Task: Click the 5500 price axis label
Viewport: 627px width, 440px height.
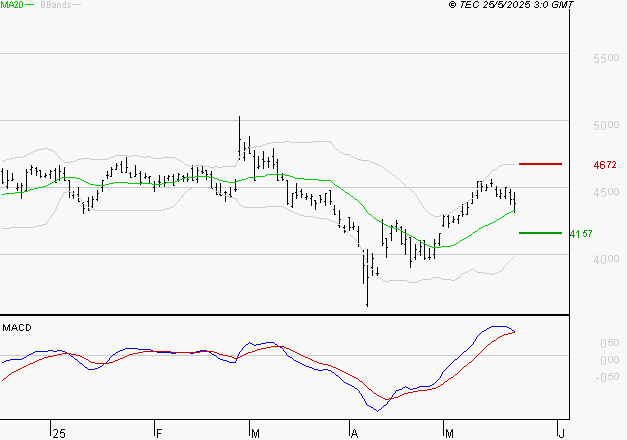Action: (x=604, y=60)
